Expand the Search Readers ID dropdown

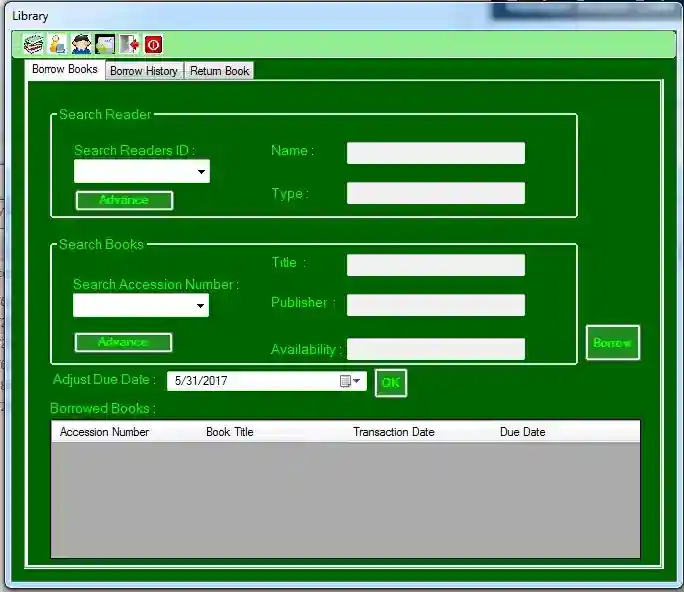pos(201,171)
